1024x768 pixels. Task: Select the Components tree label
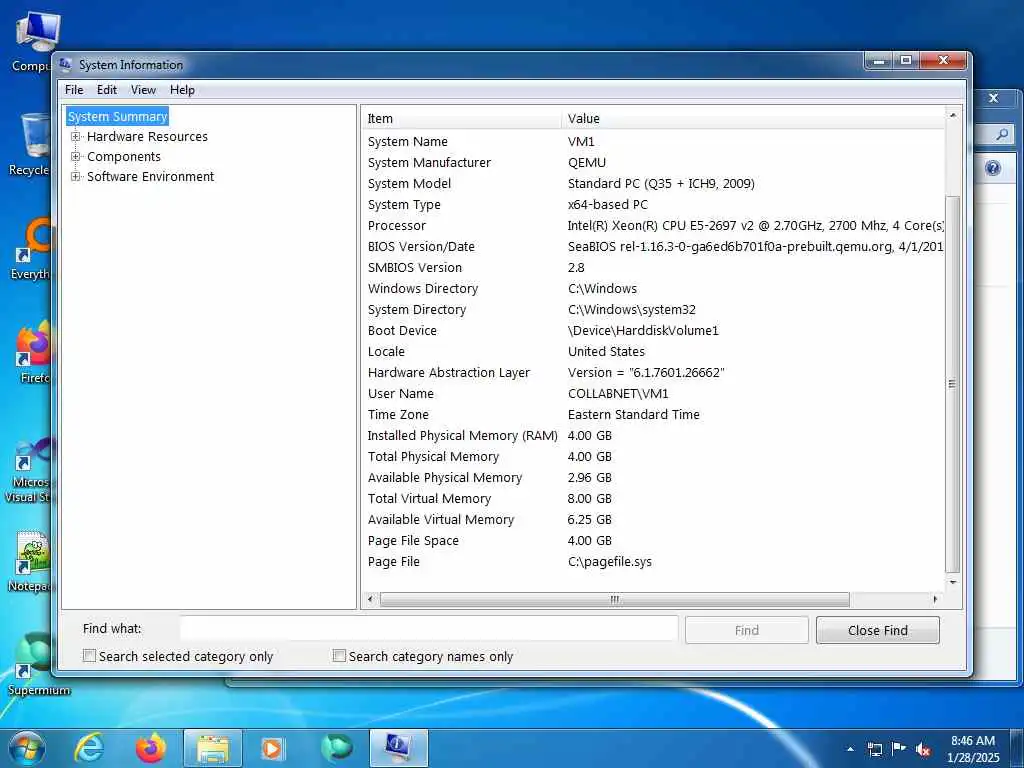tap(123, 157)
